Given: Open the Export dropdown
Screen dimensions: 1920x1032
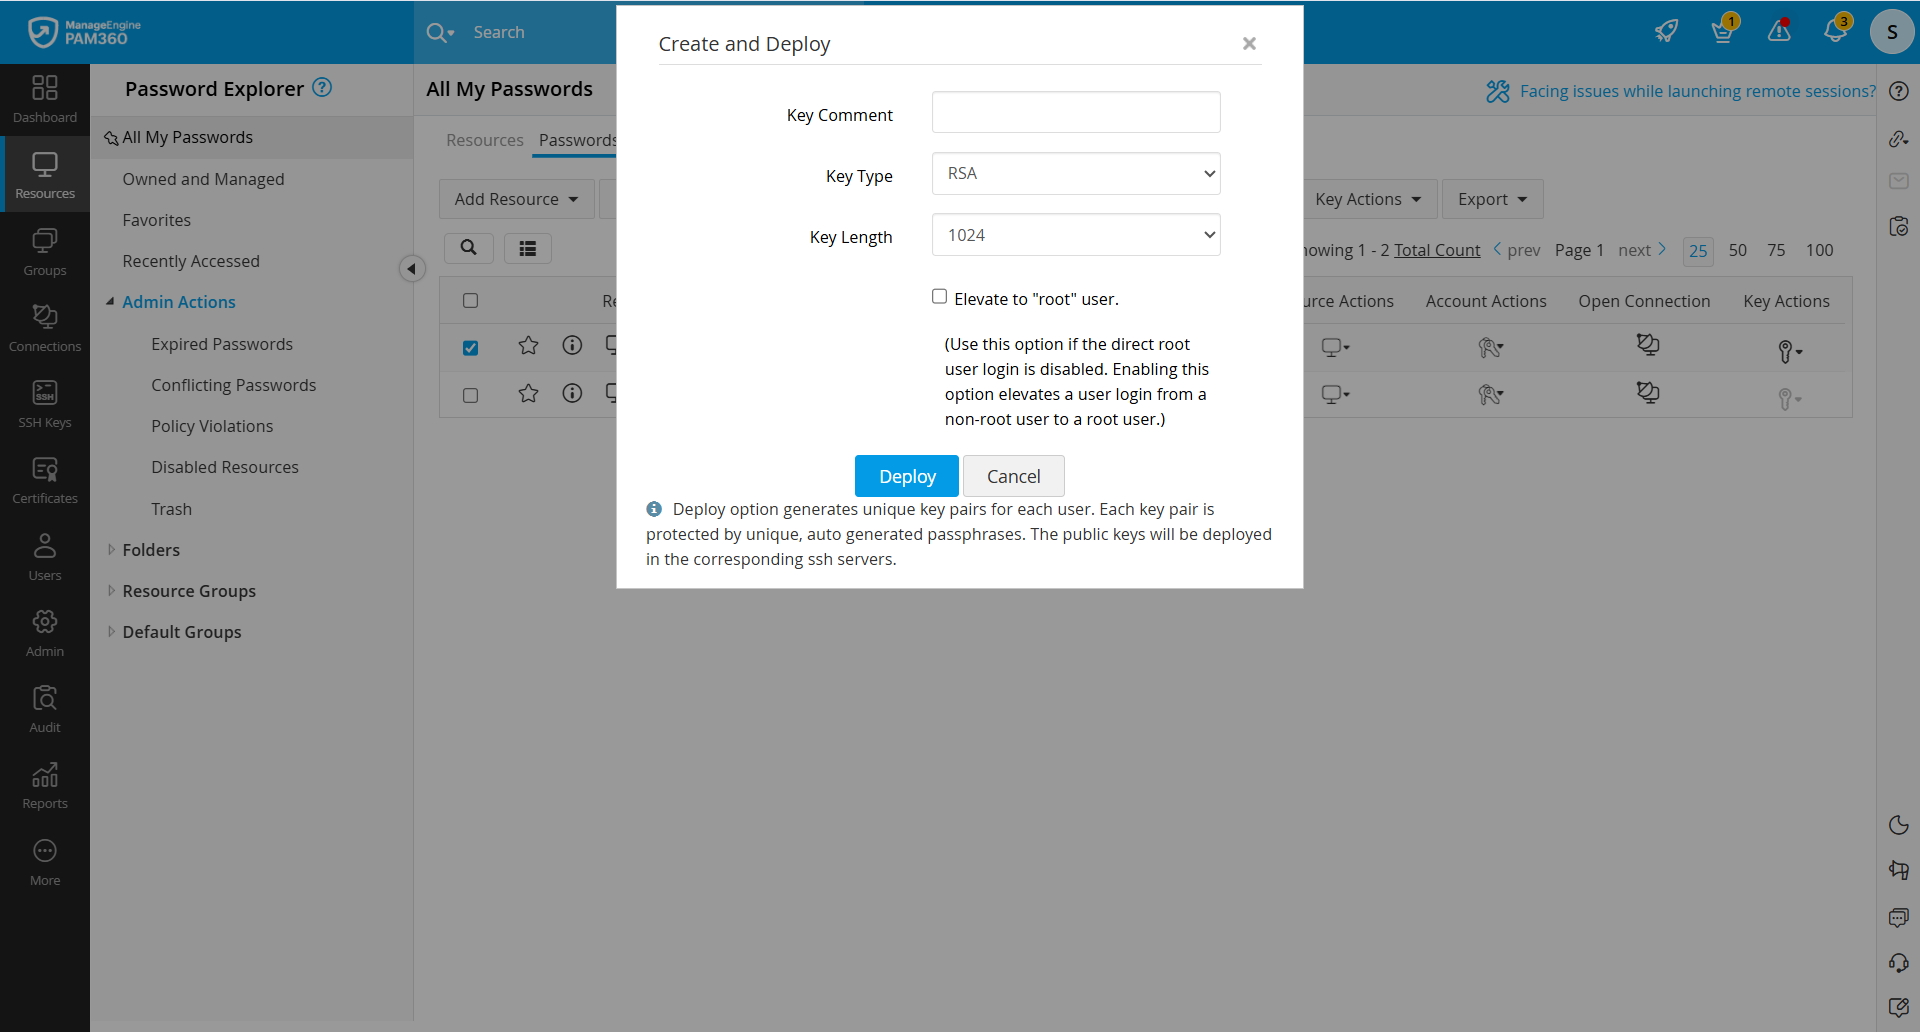Looking at the screenshot, I should click(1492, 199).
